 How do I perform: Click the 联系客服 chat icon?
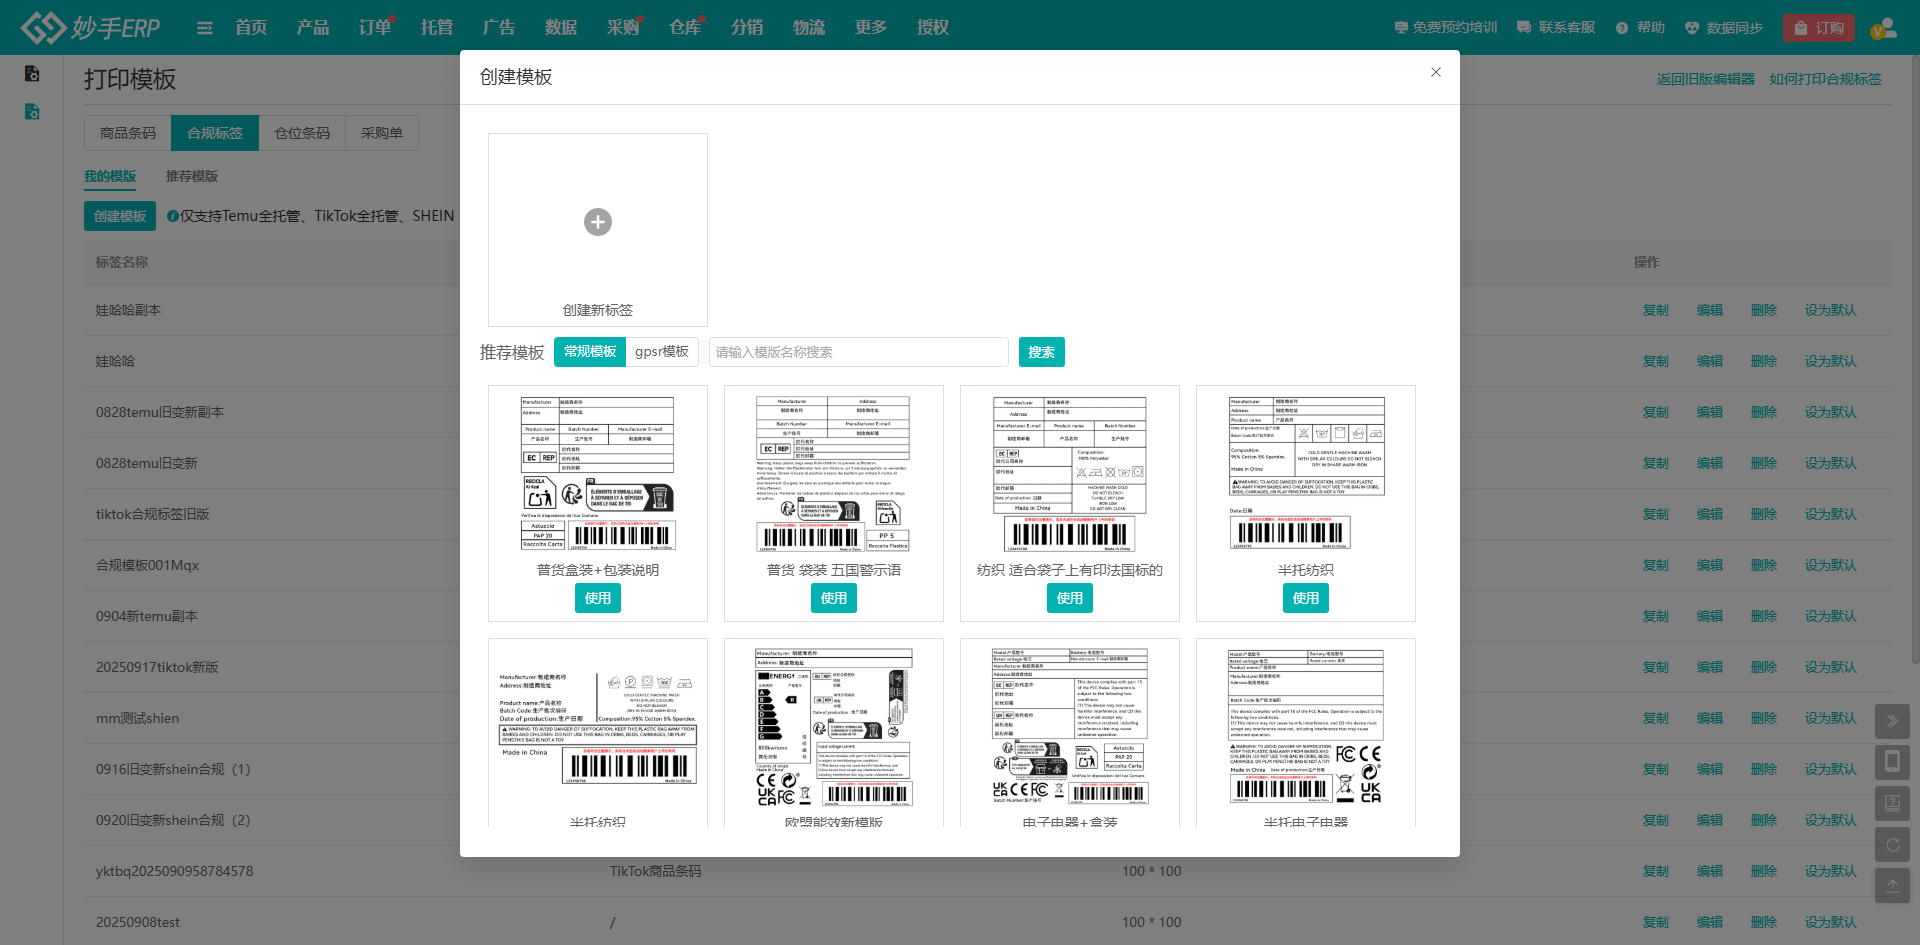[1524, 28]
